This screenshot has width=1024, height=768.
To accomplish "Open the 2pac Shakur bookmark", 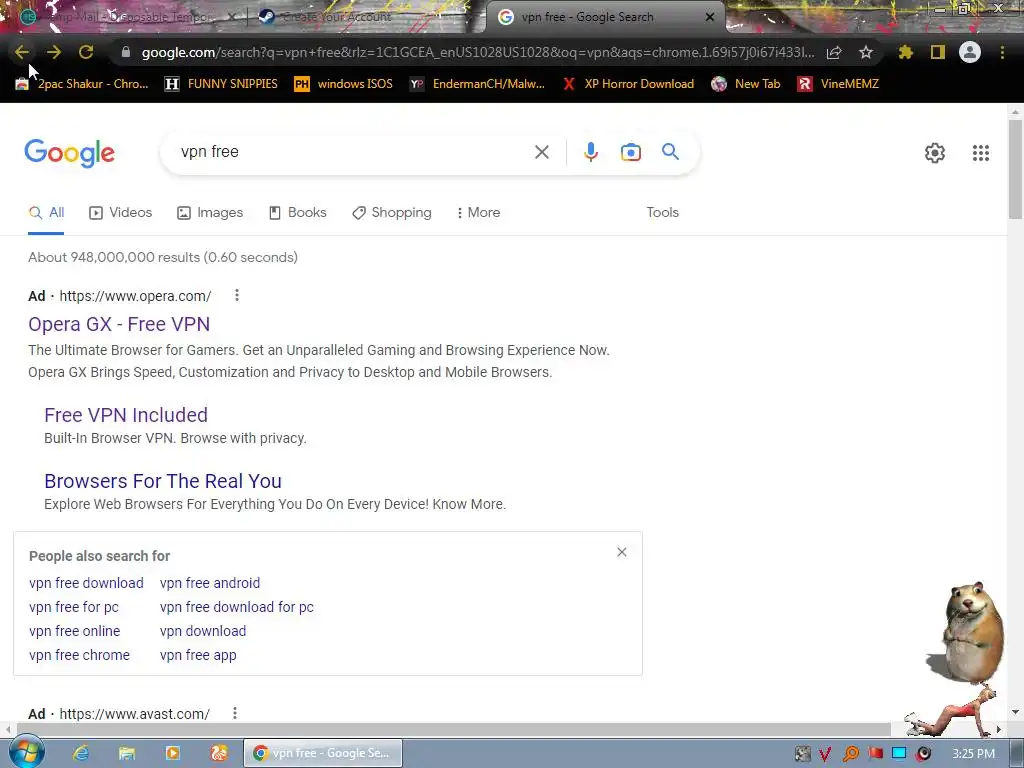I will [x=82, y=84].
